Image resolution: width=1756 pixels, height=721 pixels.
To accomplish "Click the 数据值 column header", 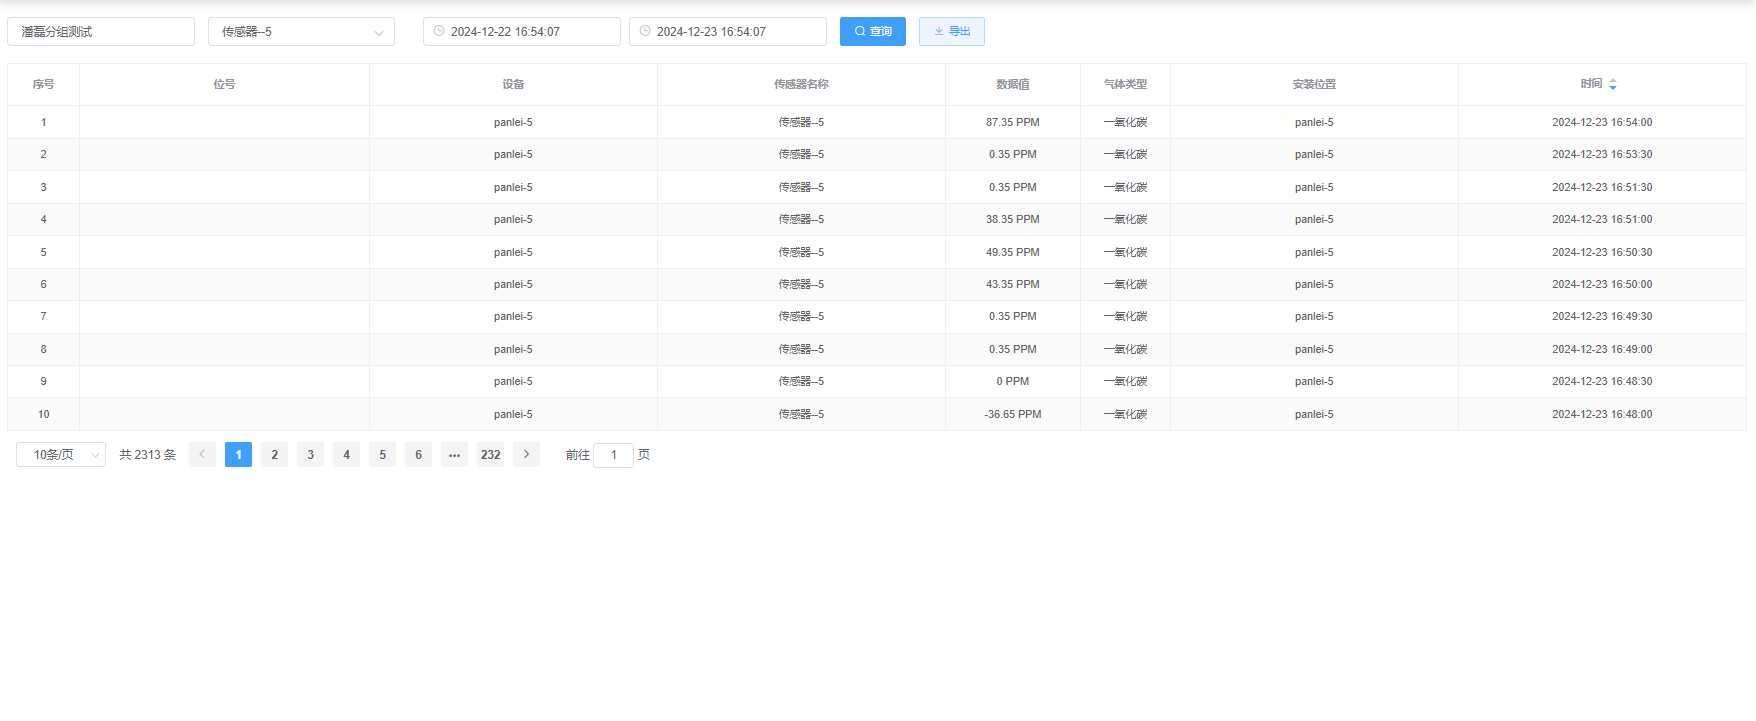I will pyautogui.click(x=1012, y=85).
